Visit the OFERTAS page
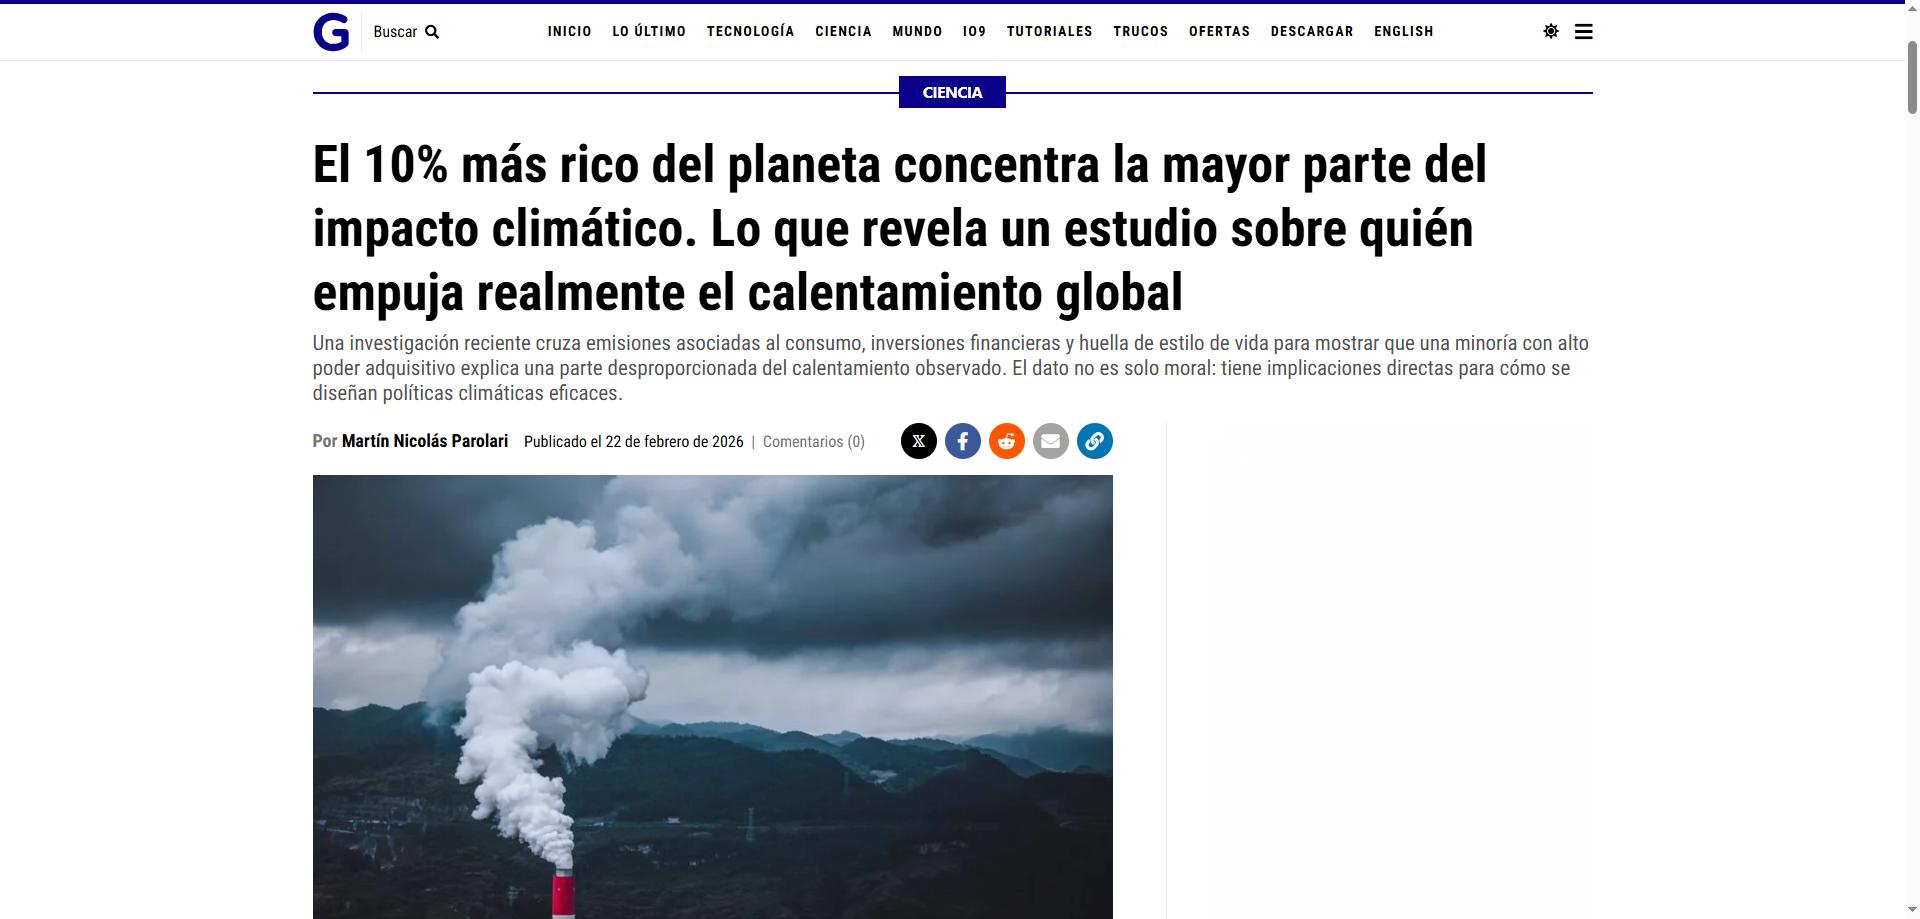The width and height of the screenshot is (1920, 919). pyautogui.click(x=1219, y=32)
